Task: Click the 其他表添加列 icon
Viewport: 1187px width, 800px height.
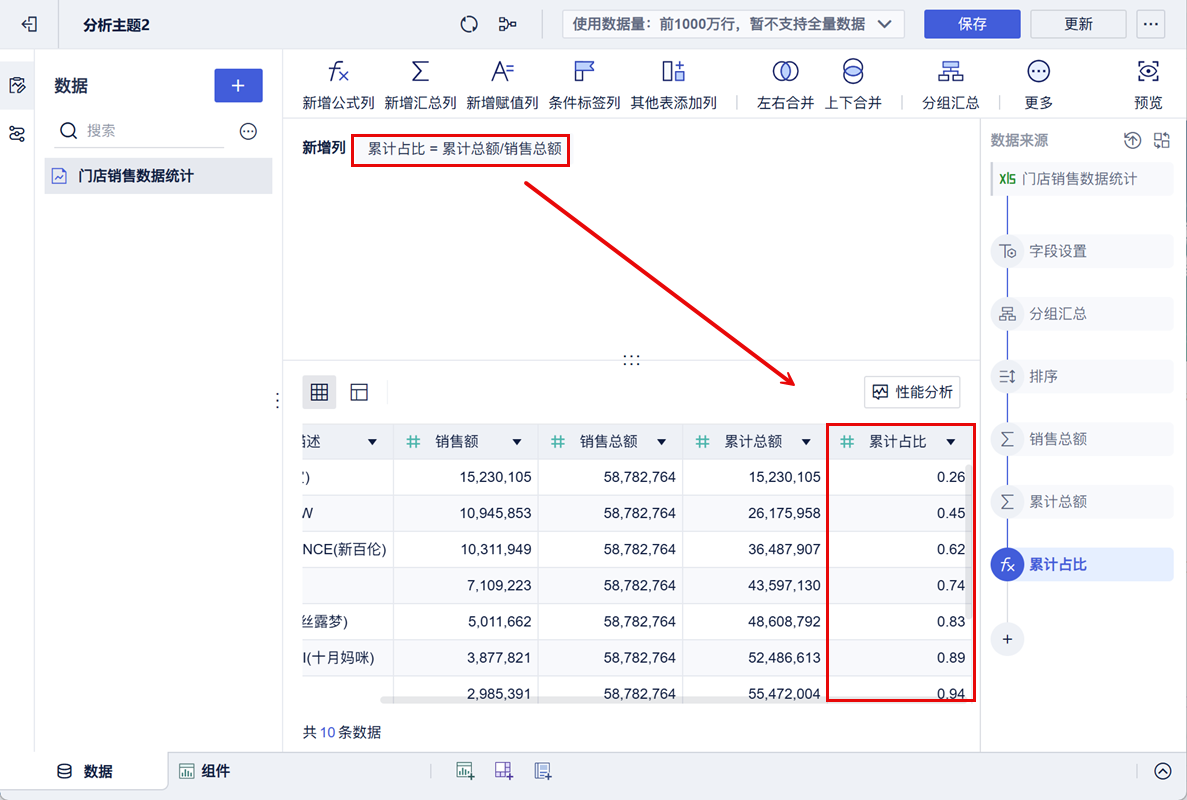Action: click(673, 72)
